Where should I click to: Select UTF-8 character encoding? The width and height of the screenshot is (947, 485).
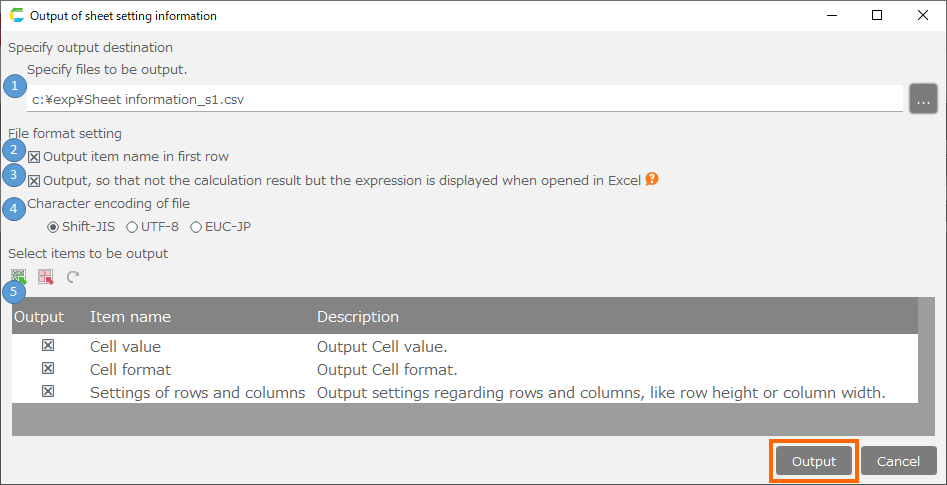[x=132, y=227]
